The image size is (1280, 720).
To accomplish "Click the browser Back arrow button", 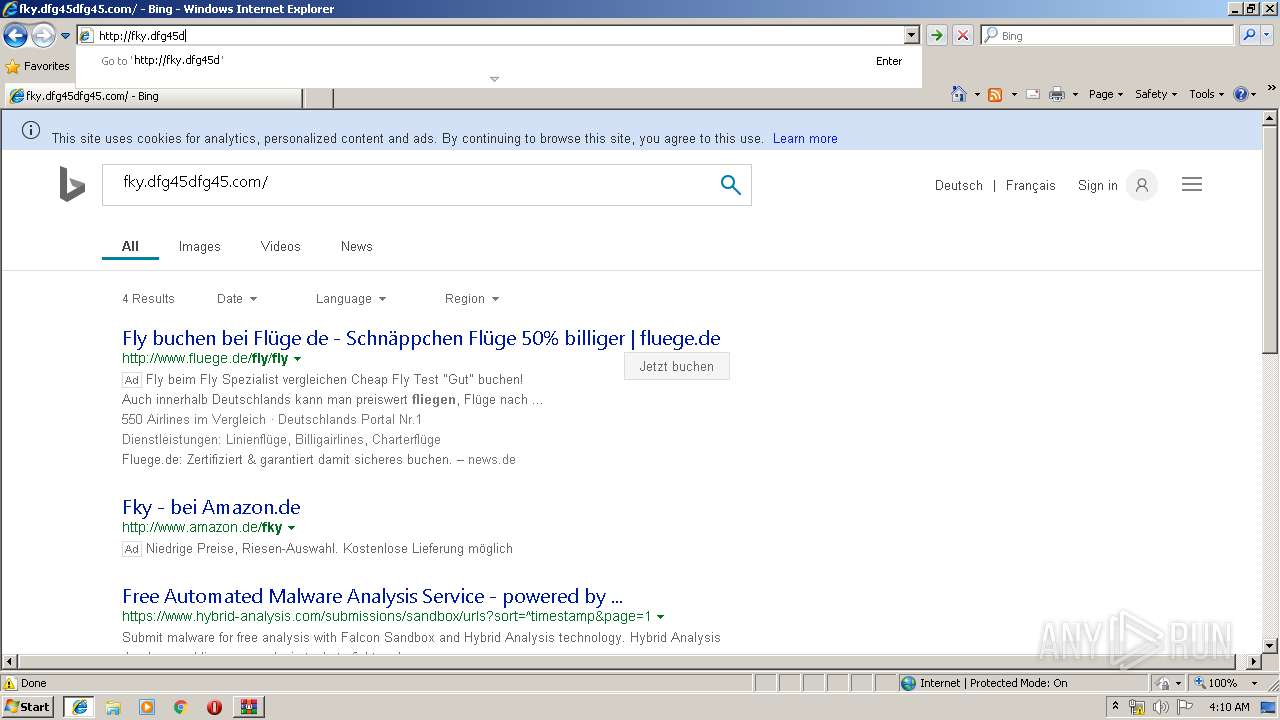I will pyautogui.click(x=15, y=36).
